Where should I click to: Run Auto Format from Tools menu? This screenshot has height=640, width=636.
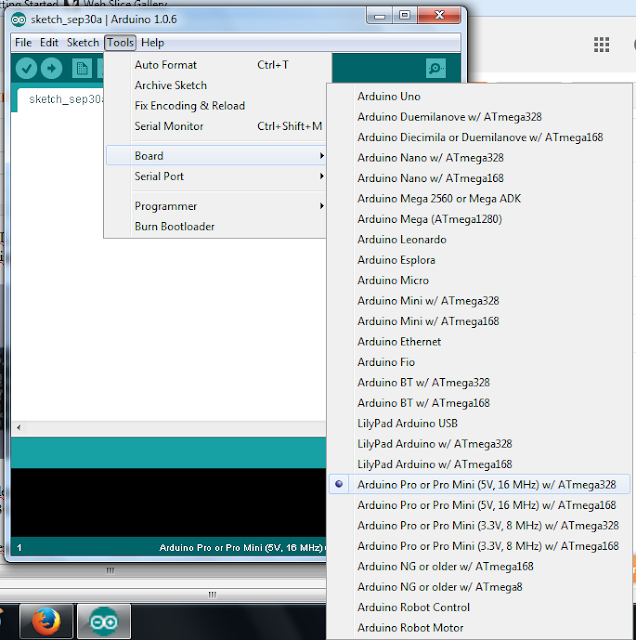pyautogui.click(x=166, y=65)
